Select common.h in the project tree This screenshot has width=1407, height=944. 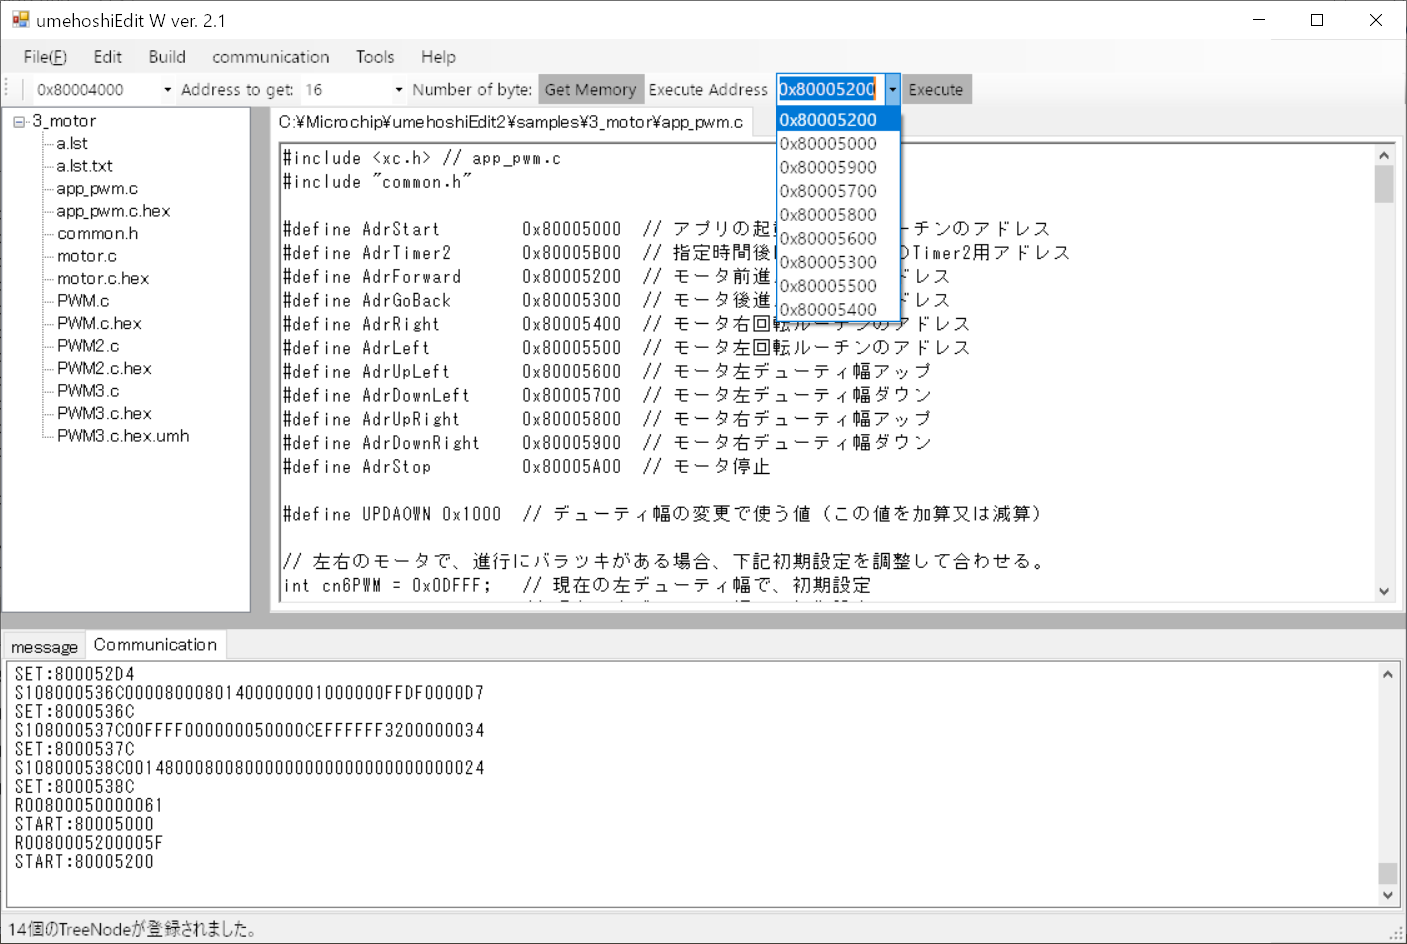pyautogui.click(x=98, y=233)
